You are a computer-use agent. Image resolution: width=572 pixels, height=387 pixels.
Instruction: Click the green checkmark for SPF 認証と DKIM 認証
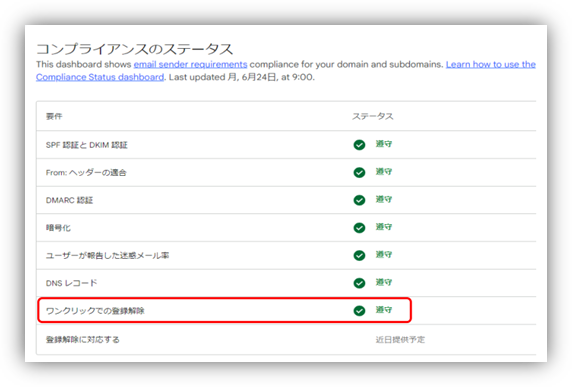(359, 145)
